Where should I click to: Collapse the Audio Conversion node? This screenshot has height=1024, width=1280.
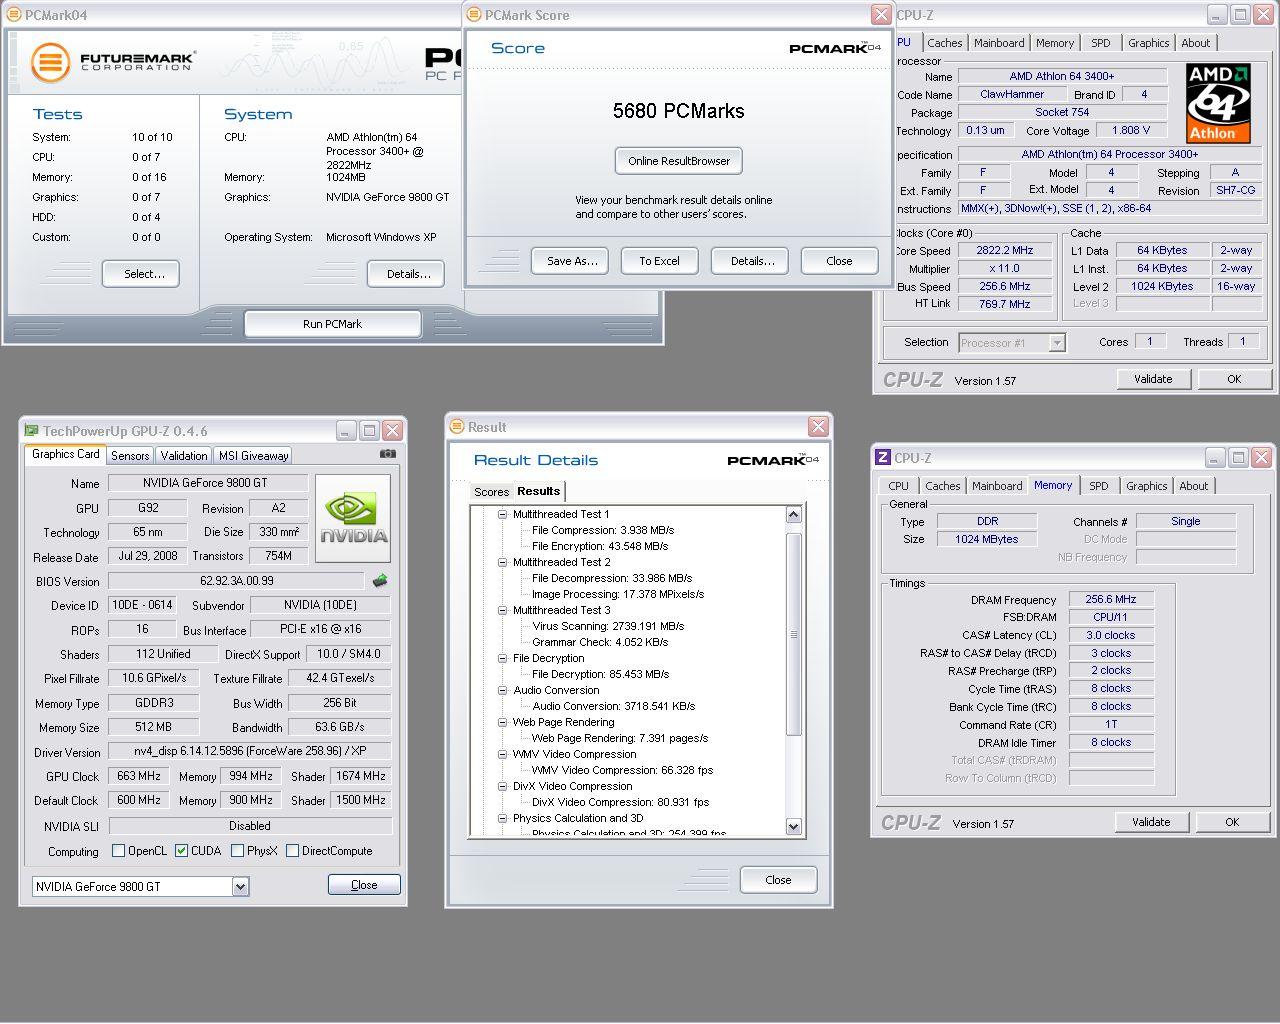click(x=503, y=691)
